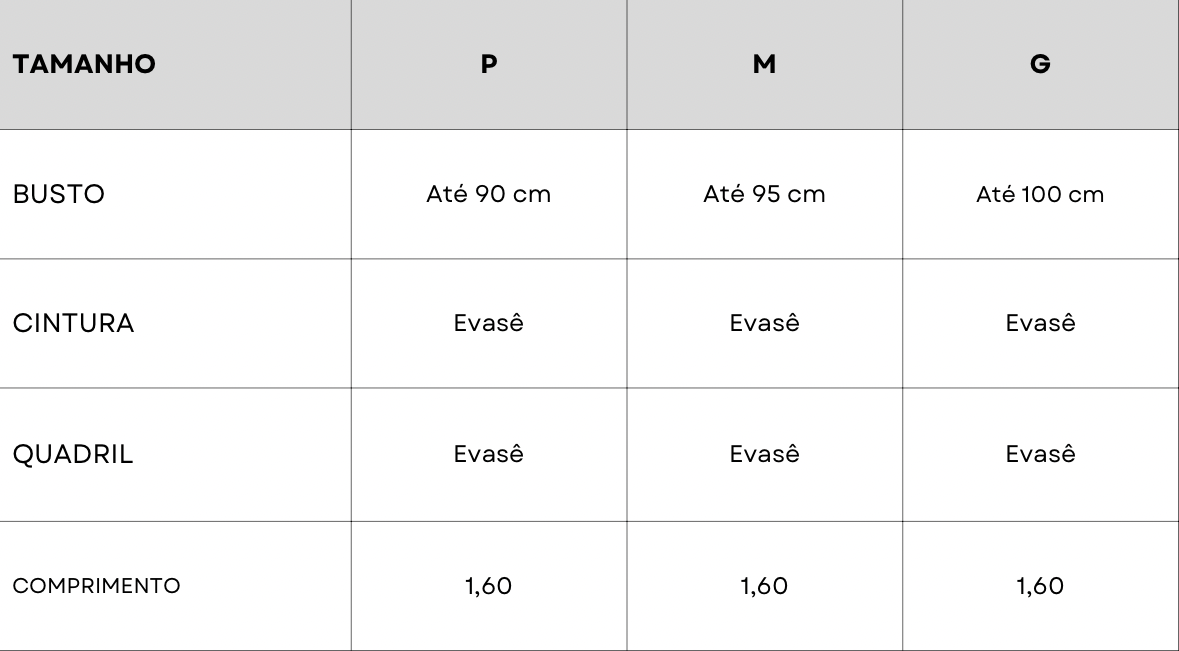Click the QUADRIL row label
This screenshot has width=1179, height=651.
[x=73, y=455]
